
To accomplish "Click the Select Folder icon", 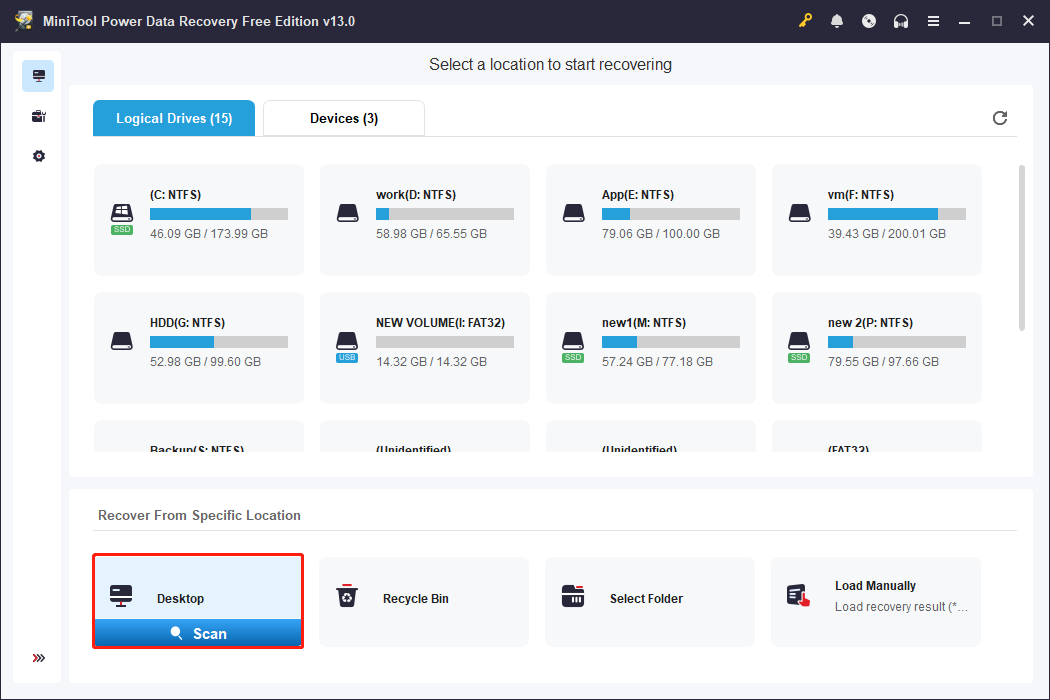I will point(573,596).
